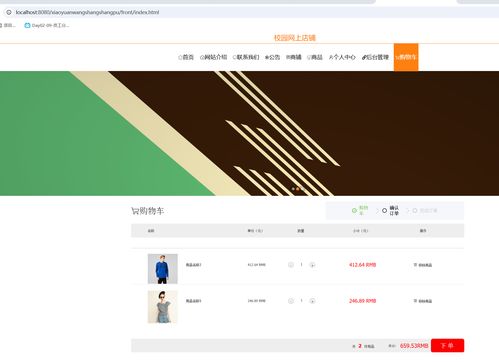Go to 网站介绍 in navigation bar

coord(213,57)
